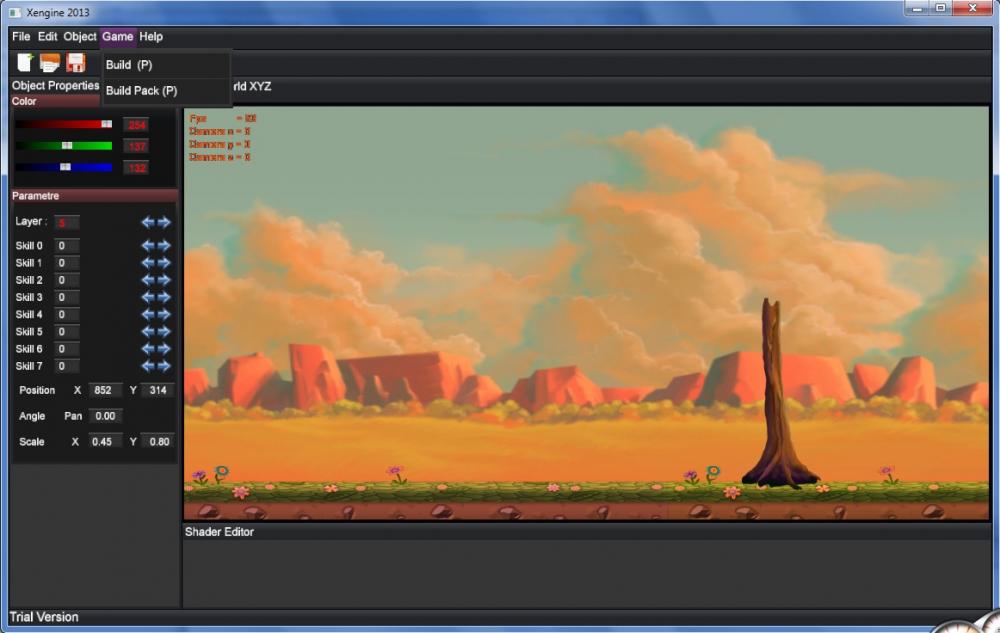Close the Xengine 2013 window
This screenshot has width=1000, height=633.
pyautogui.click(x=973, y=8)
